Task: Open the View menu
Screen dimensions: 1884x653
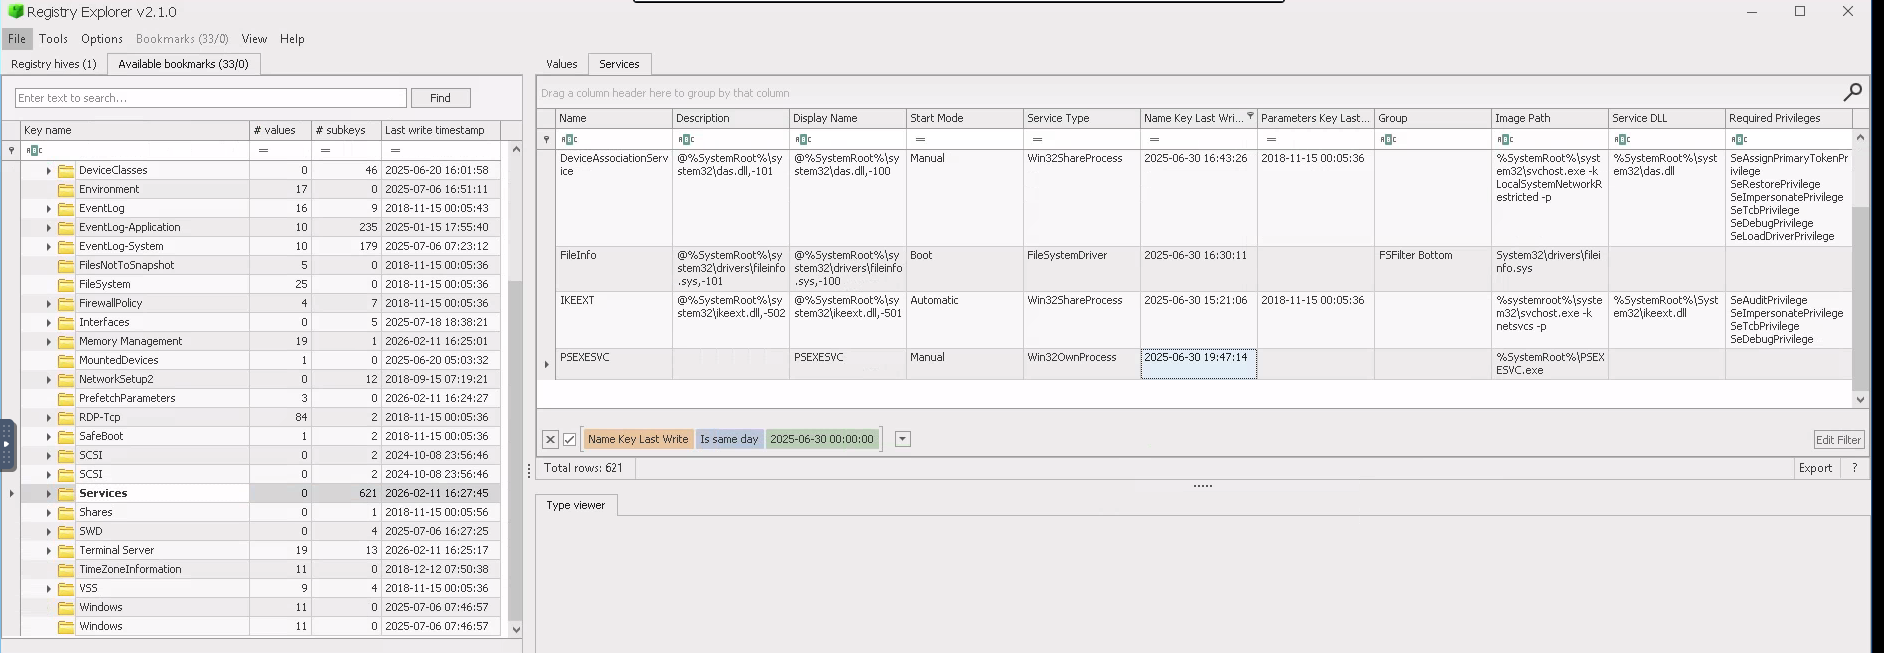Action: 254,39
